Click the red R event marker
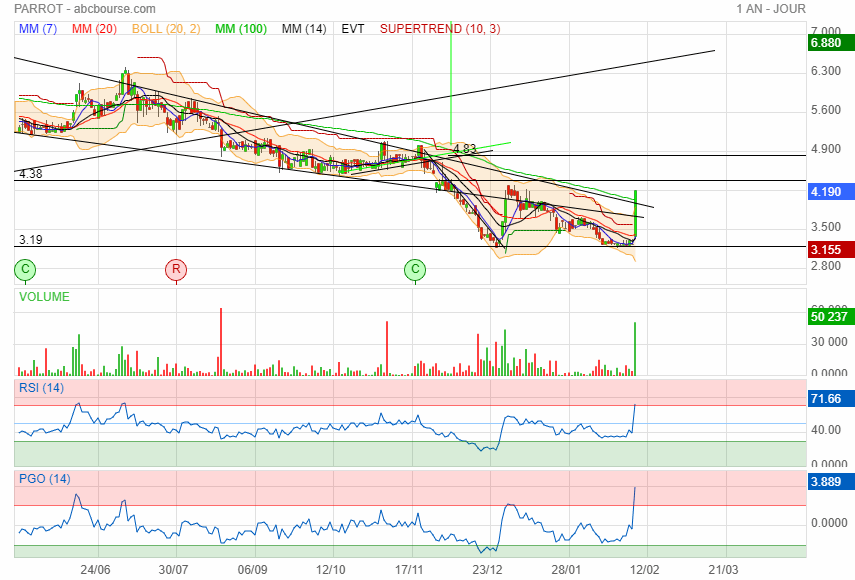The height and width of the screenshot is (580, 855). [x=176, y=269]
